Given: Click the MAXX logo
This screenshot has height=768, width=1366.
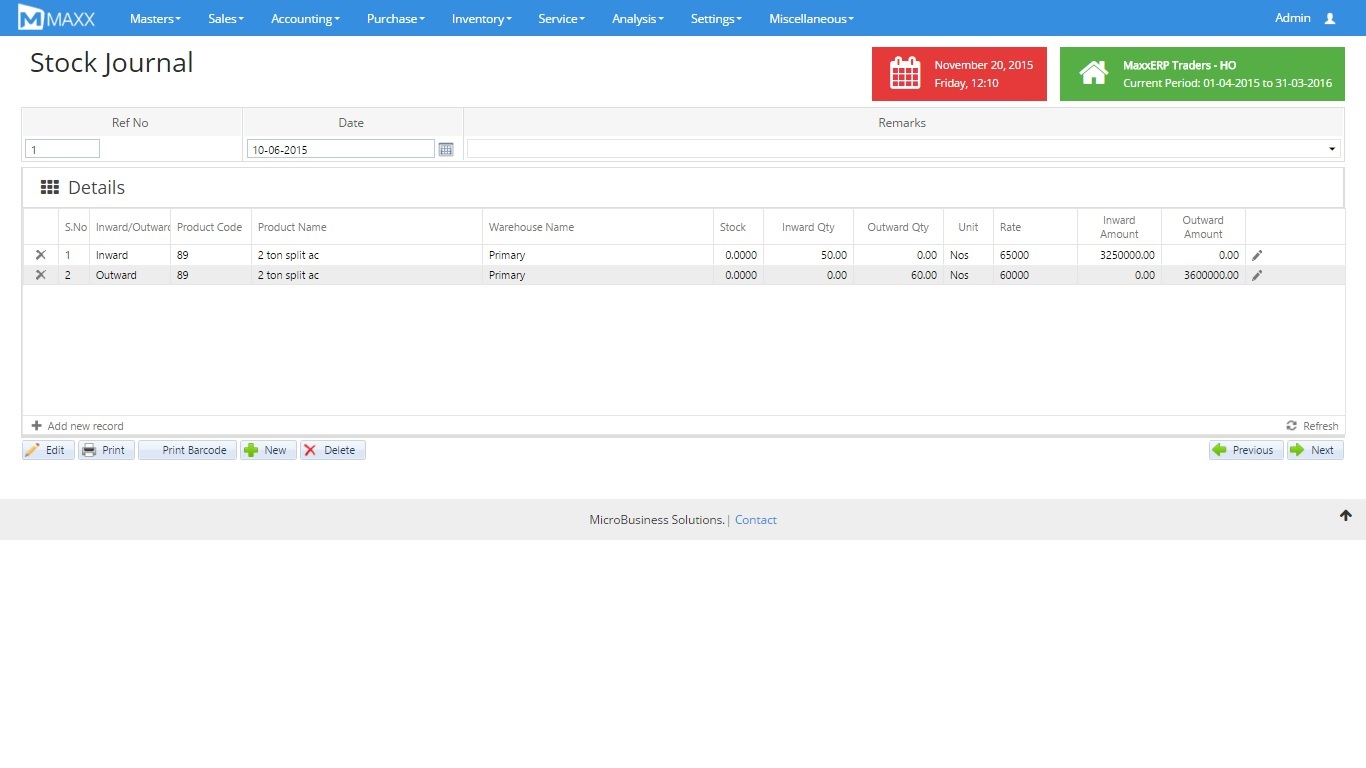Looking at the screenshot, I should pos(57,18).
